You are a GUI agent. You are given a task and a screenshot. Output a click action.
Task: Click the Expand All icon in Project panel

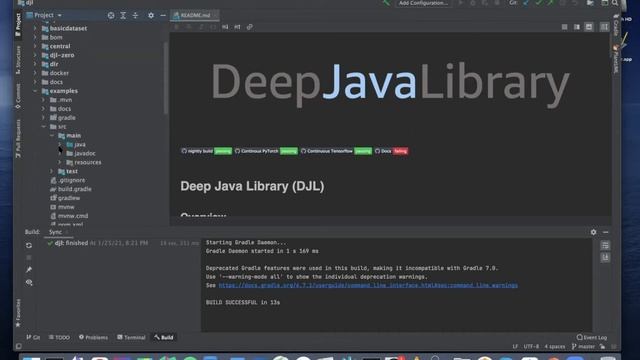coord(123,15)
